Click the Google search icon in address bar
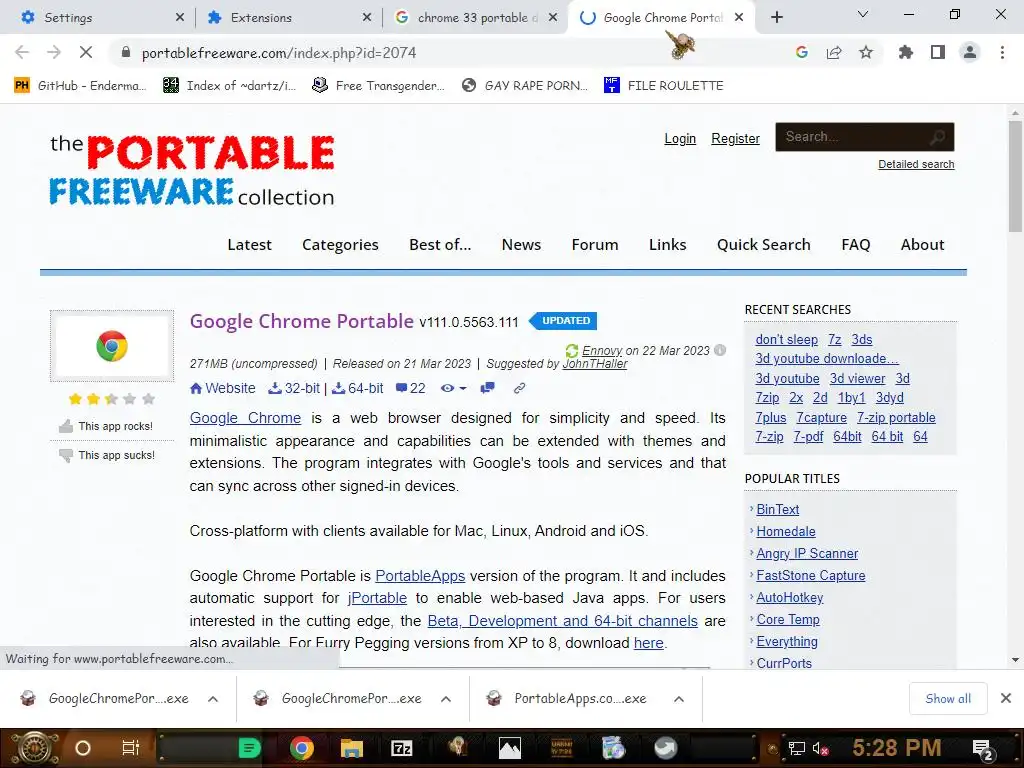The image size is (1024, 768). pyautogui.click(x=802, y=52)
